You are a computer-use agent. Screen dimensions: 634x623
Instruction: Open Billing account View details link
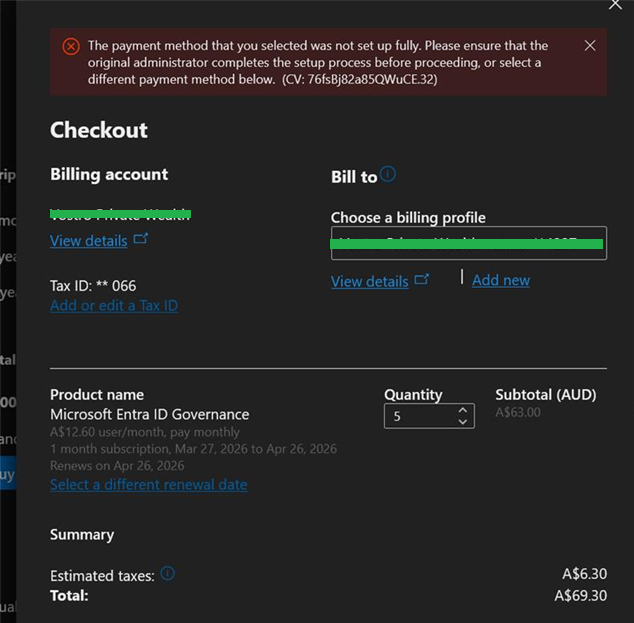(89, 241)
